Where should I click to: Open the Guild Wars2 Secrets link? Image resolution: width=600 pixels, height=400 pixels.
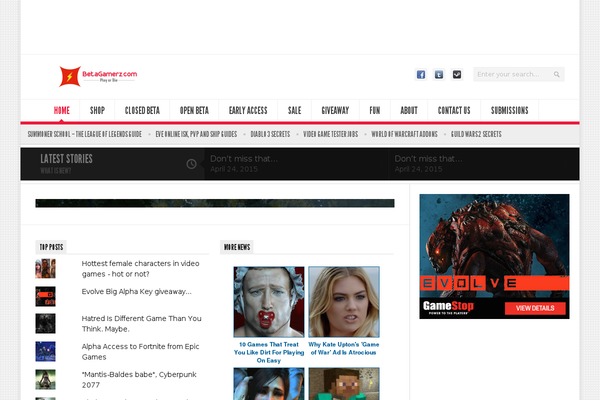click(476, 134)
